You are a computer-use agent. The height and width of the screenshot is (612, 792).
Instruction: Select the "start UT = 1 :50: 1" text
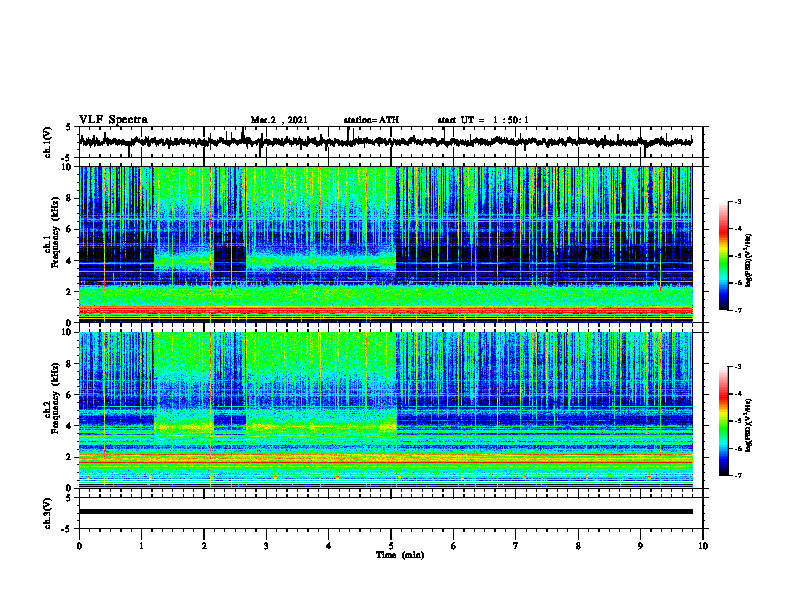[x=483, y=120]
